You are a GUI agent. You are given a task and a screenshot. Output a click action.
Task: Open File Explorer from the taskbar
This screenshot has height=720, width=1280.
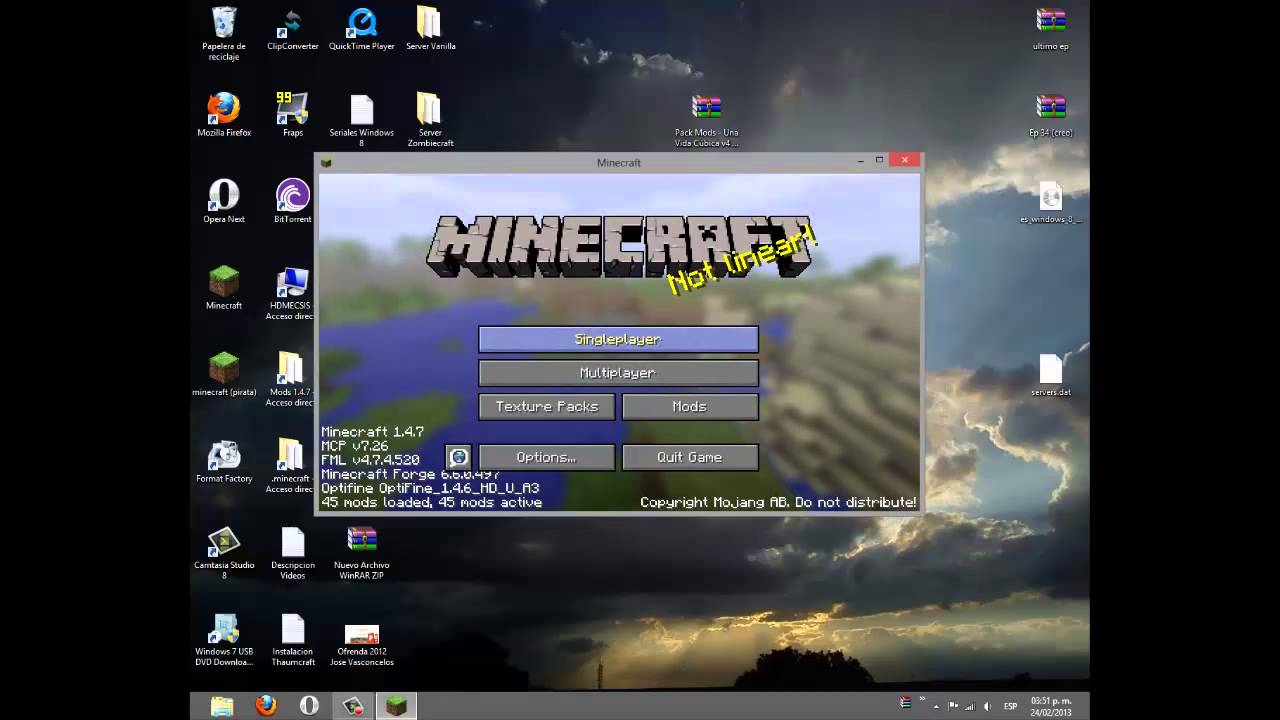[x=222, y=706]
